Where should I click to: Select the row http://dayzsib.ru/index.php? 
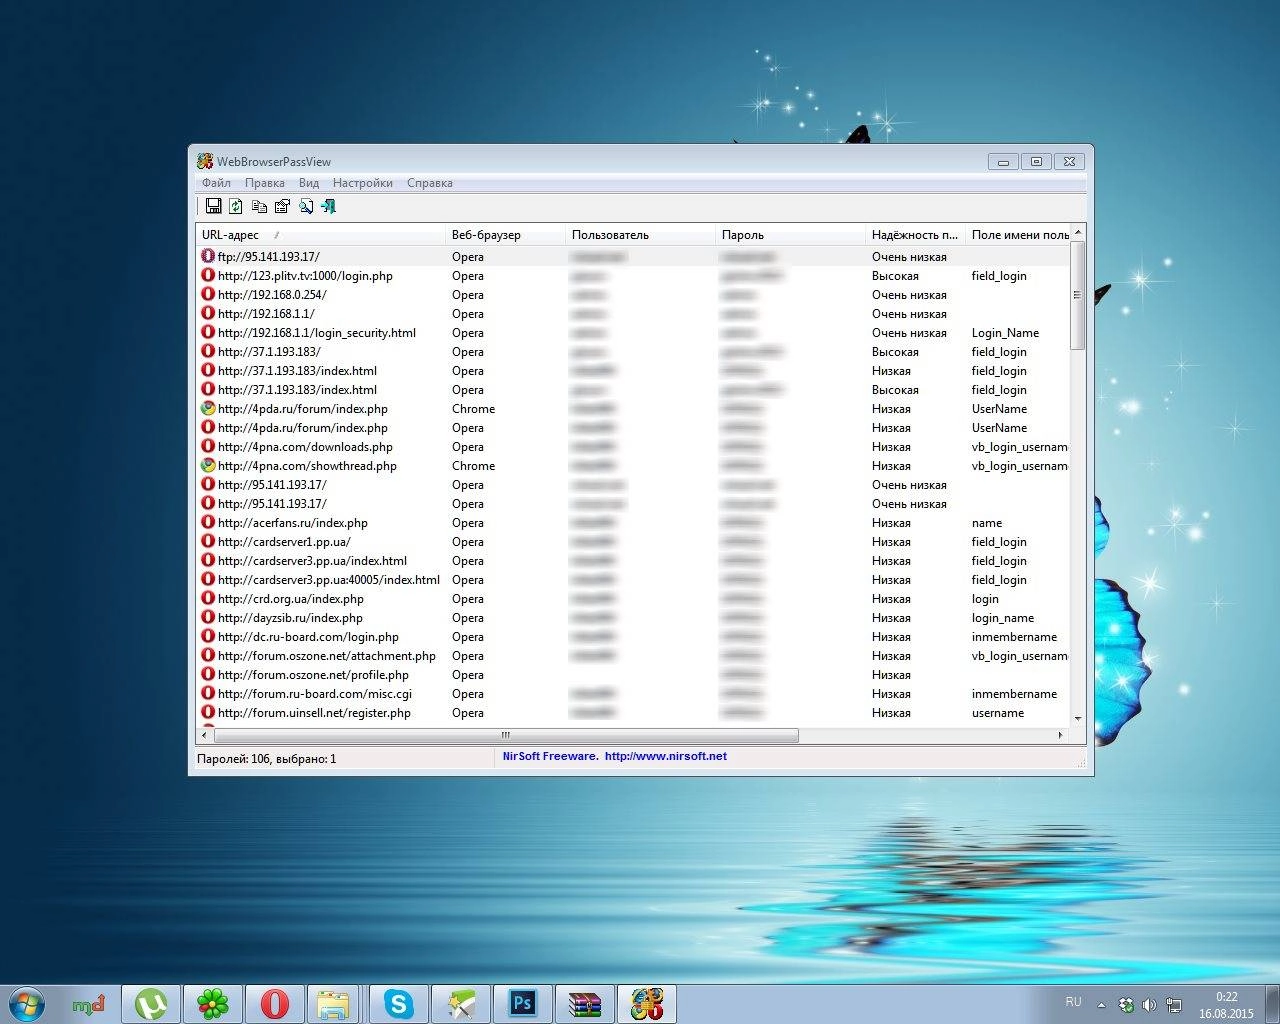(x=633, y=618)
